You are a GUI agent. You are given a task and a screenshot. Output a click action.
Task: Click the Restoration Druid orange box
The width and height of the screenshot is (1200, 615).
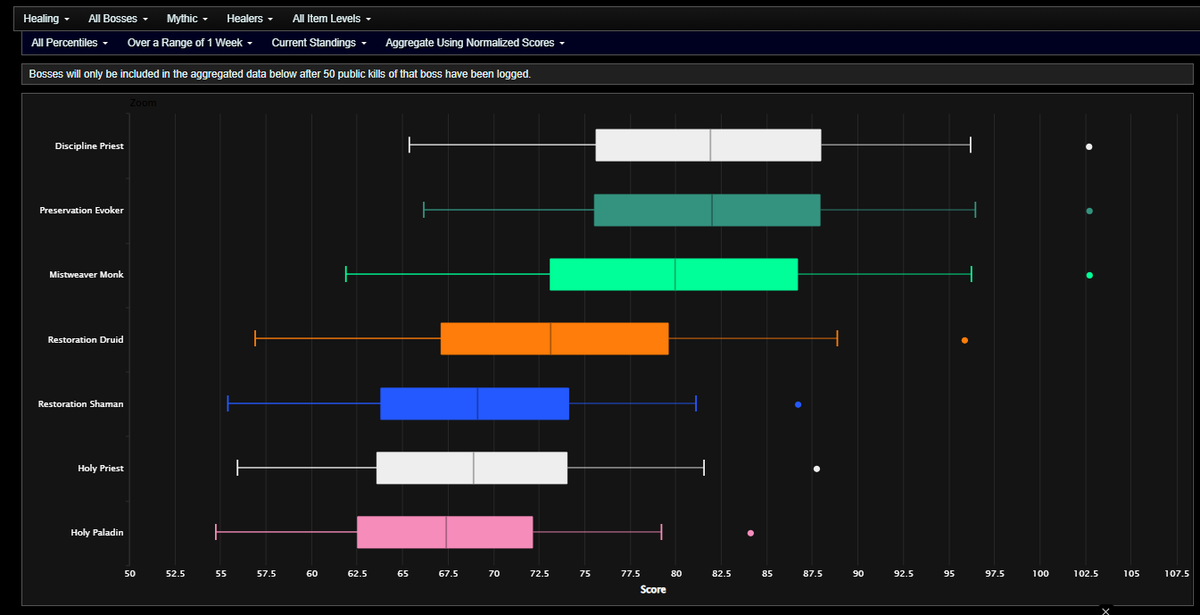(555, 339)
